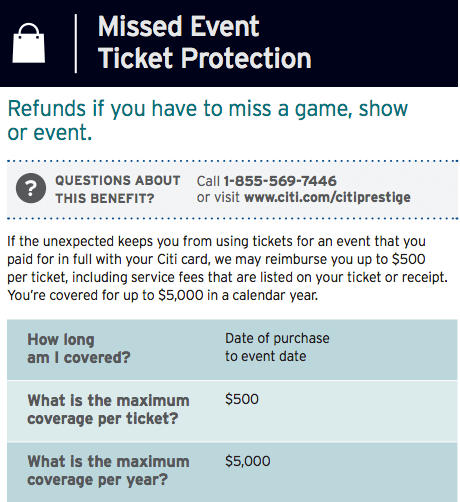Open the www.citi.com/citiprestige link
The image size is (460, 502).
[x=327, y=197]
